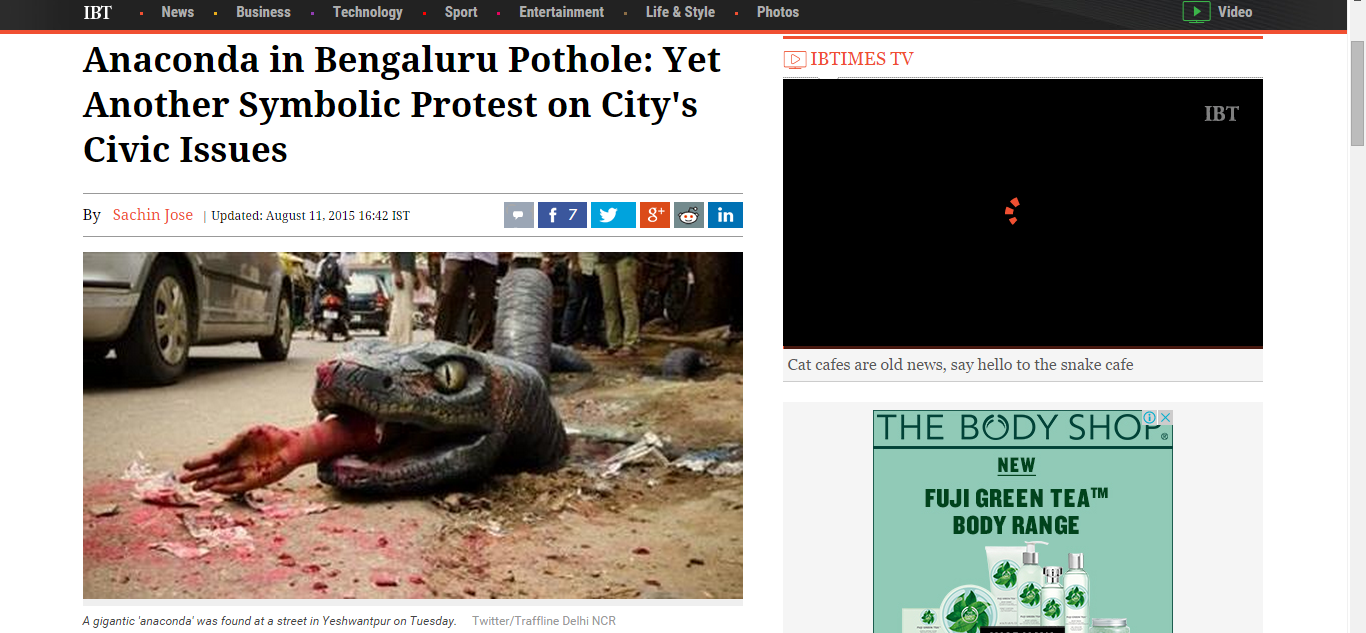The height and width of the screenshot is (633, 1366).
Task: Open the Technology section
Action: (x=368, y=12)
